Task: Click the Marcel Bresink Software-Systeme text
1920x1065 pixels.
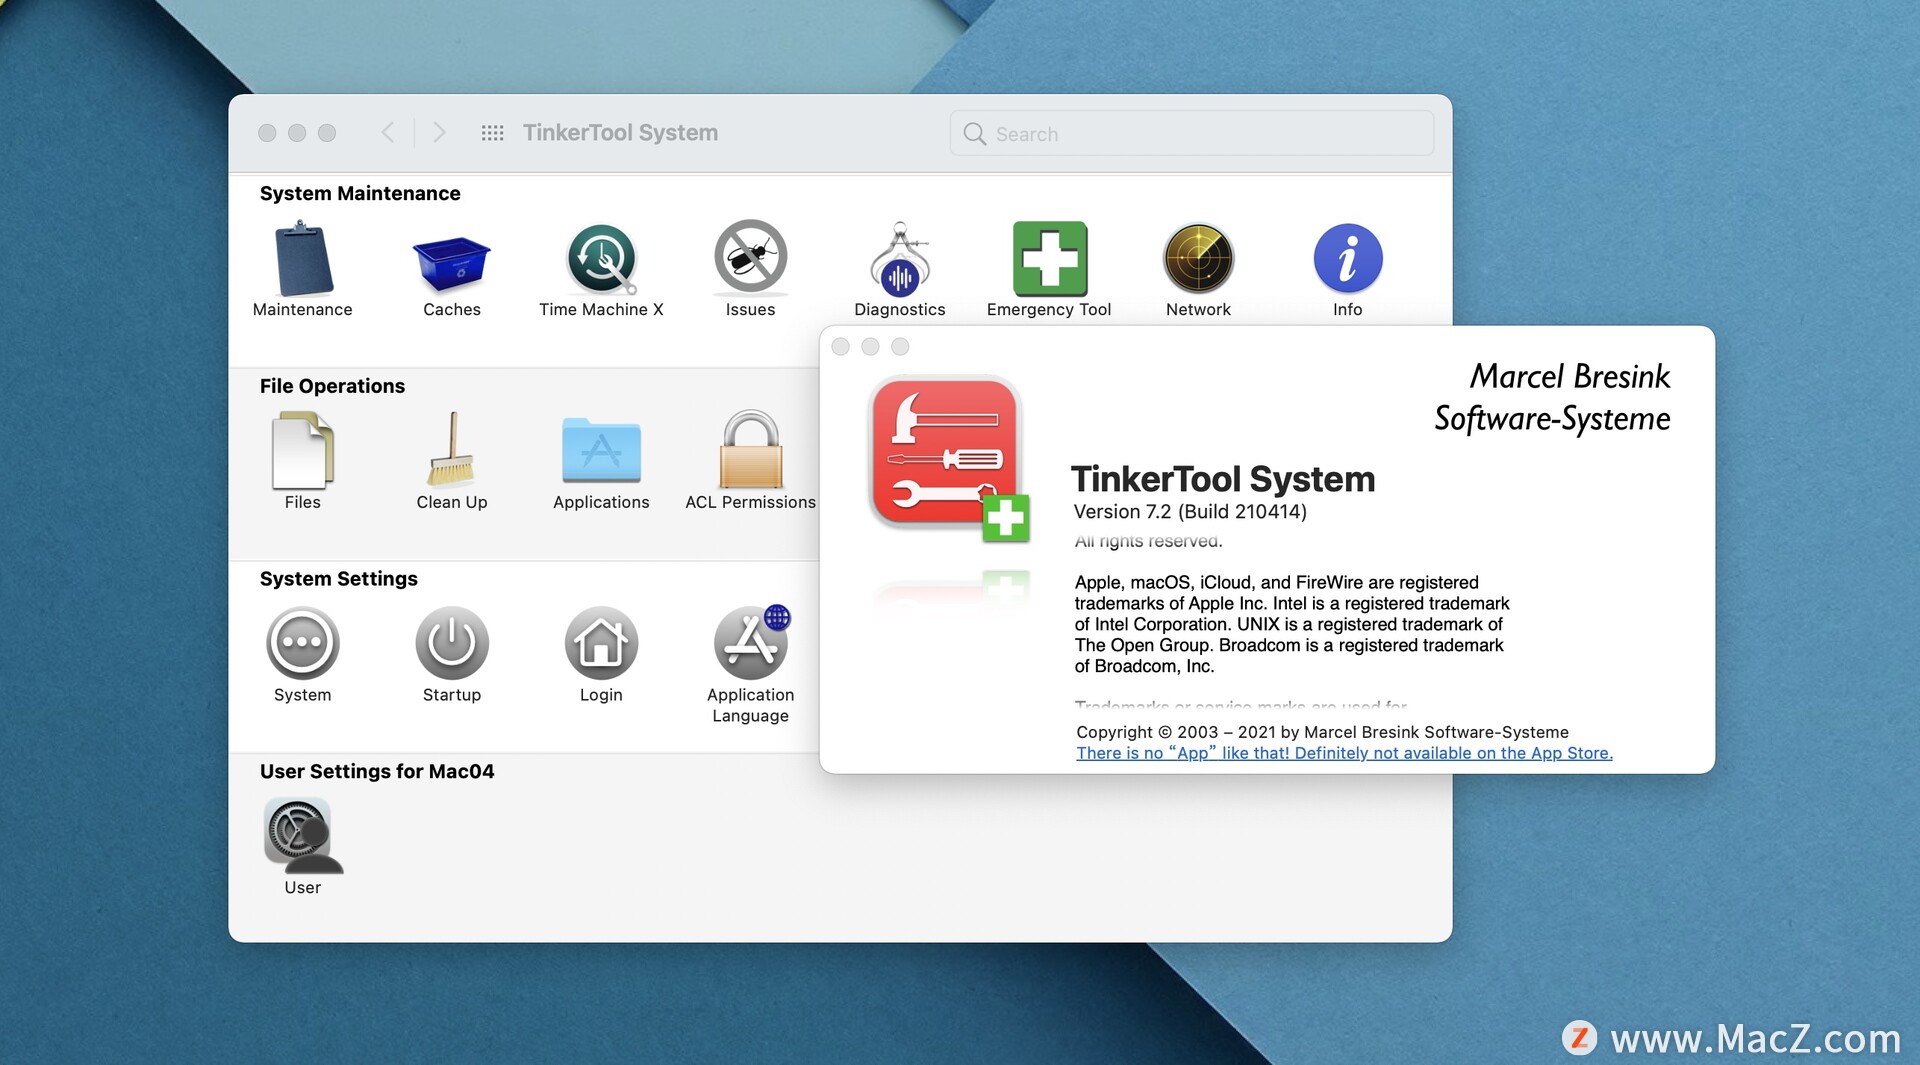Action: (x=1552, y=397)
